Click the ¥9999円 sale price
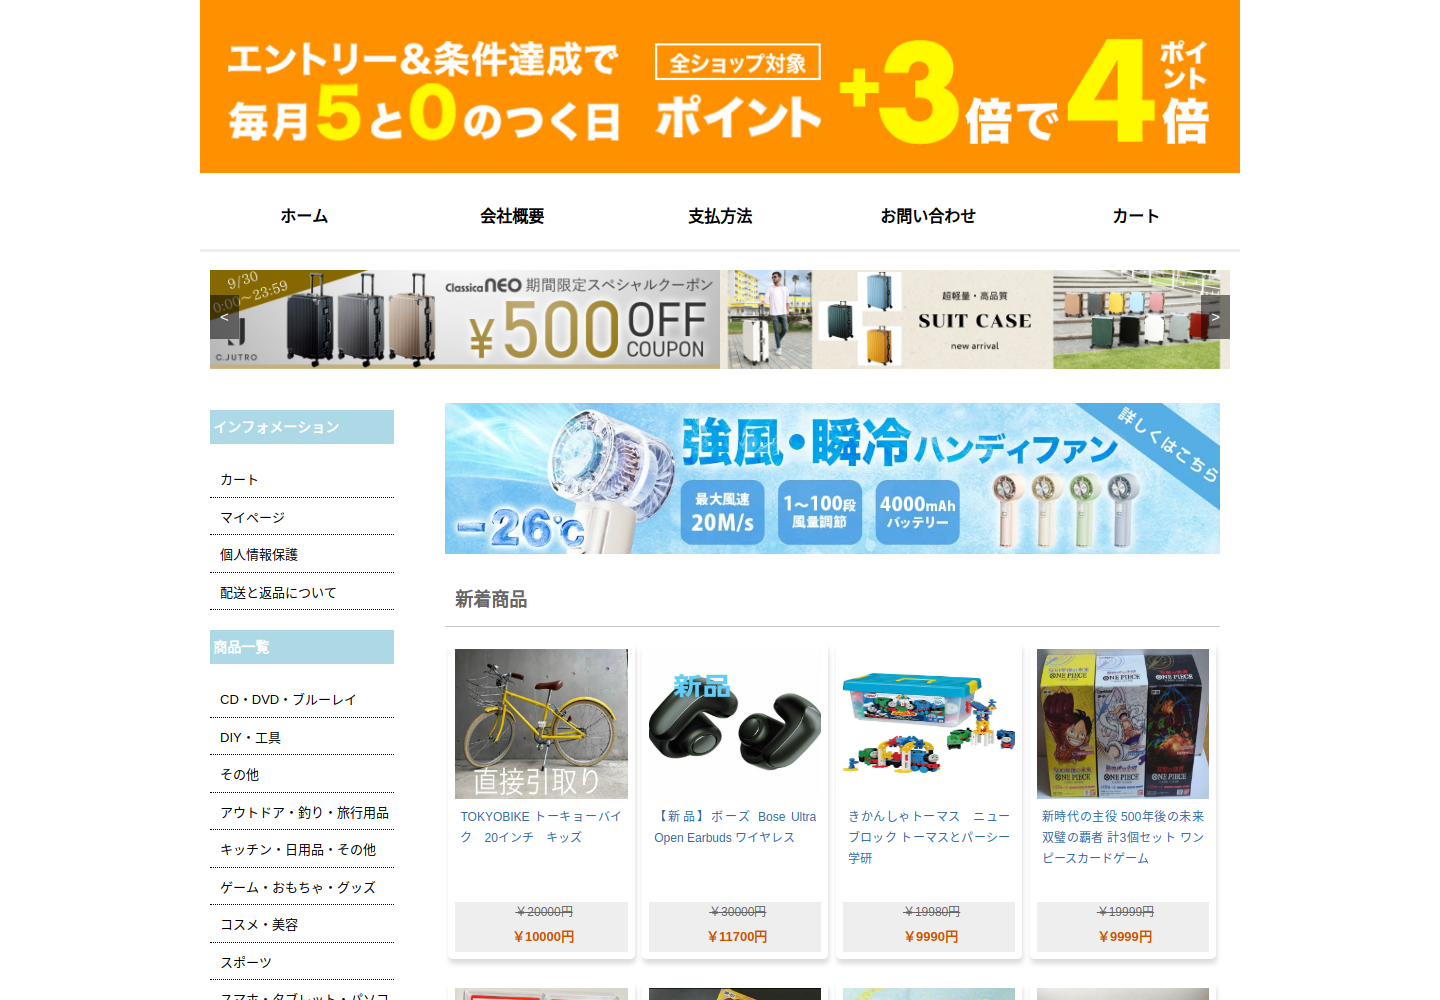 [1125, 937]
